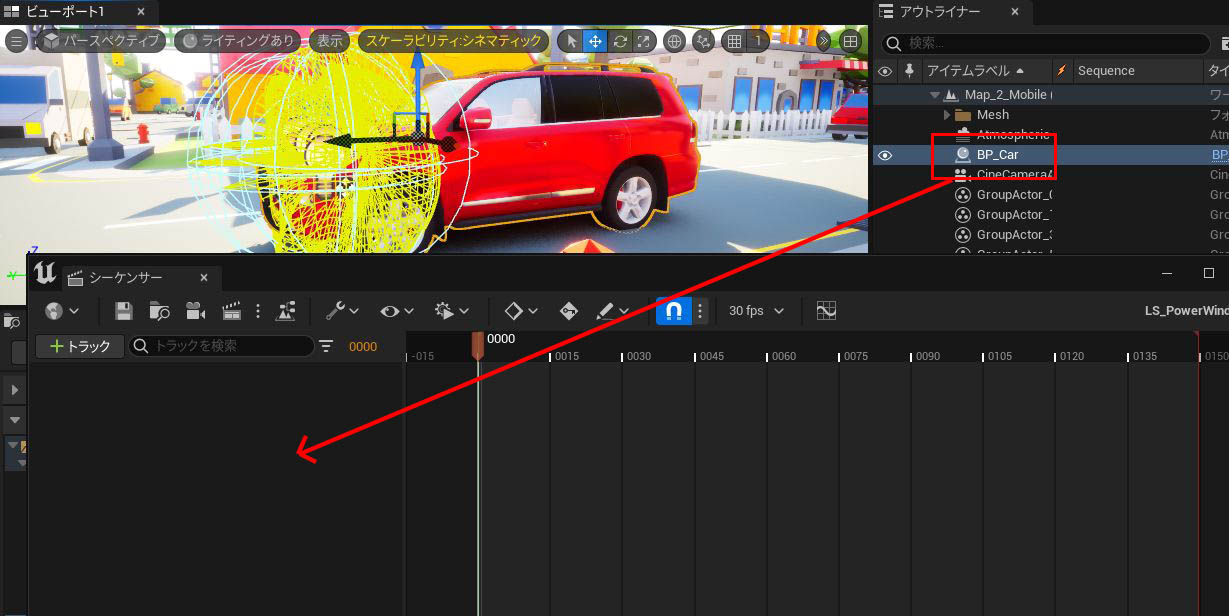The image size is (1229, 616).
Task: Click the Render Movie clapperboard icon in Sequencer
Action: pos(231,311)
